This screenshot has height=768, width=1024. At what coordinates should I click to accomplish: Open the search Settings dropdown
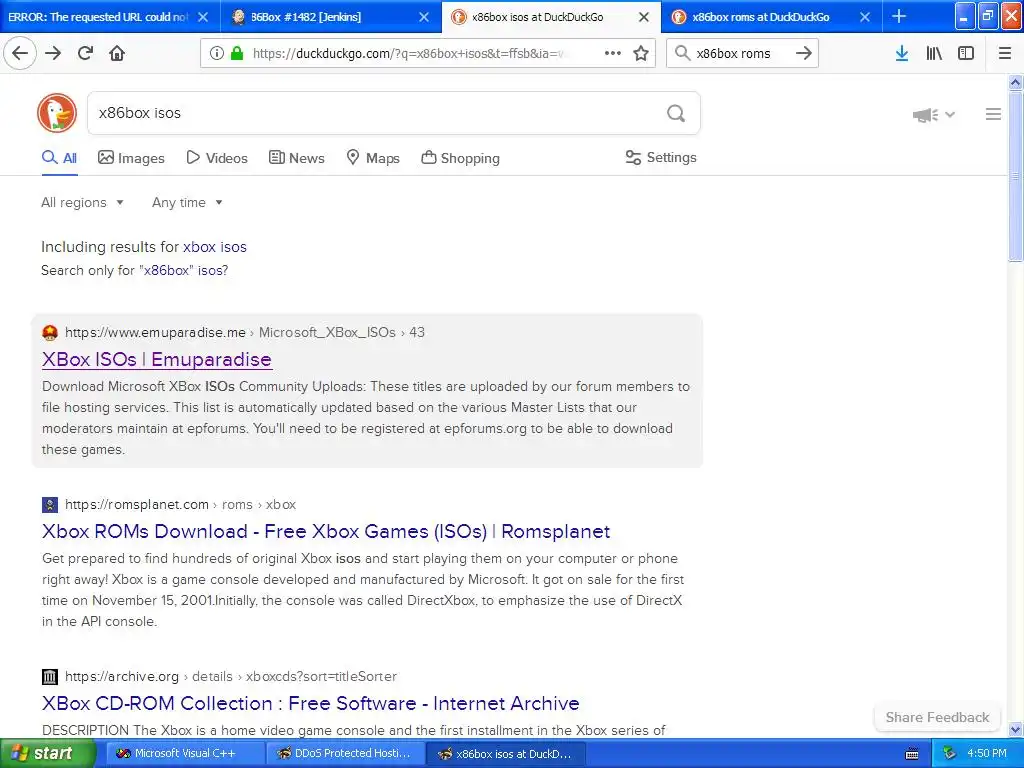660,157
